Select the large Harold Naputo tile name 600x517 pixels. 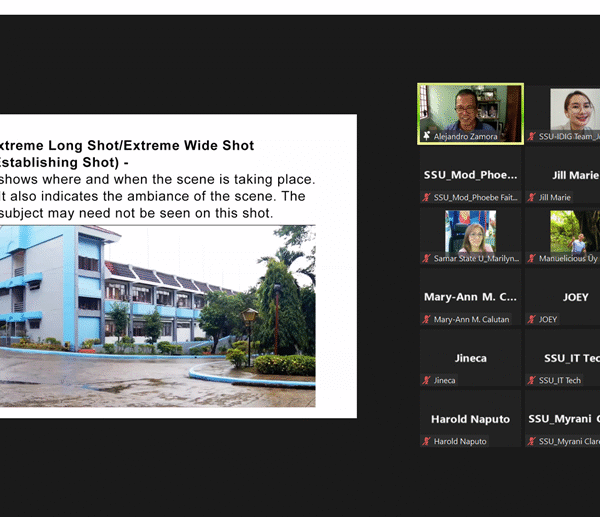click(470, 419)
